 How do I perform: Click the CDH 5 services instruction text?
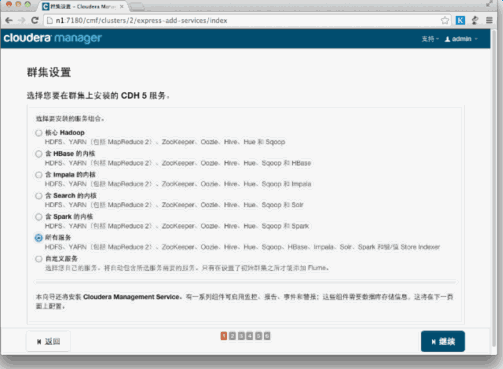click(x=98, y=96)
